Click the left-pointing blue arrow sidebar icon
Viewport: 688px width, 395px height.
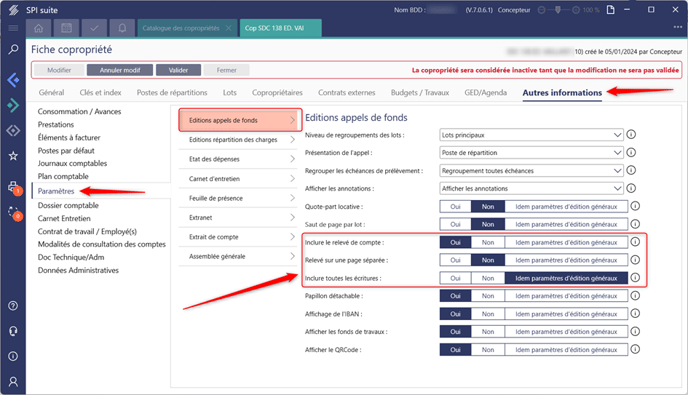tap(13, 80)
